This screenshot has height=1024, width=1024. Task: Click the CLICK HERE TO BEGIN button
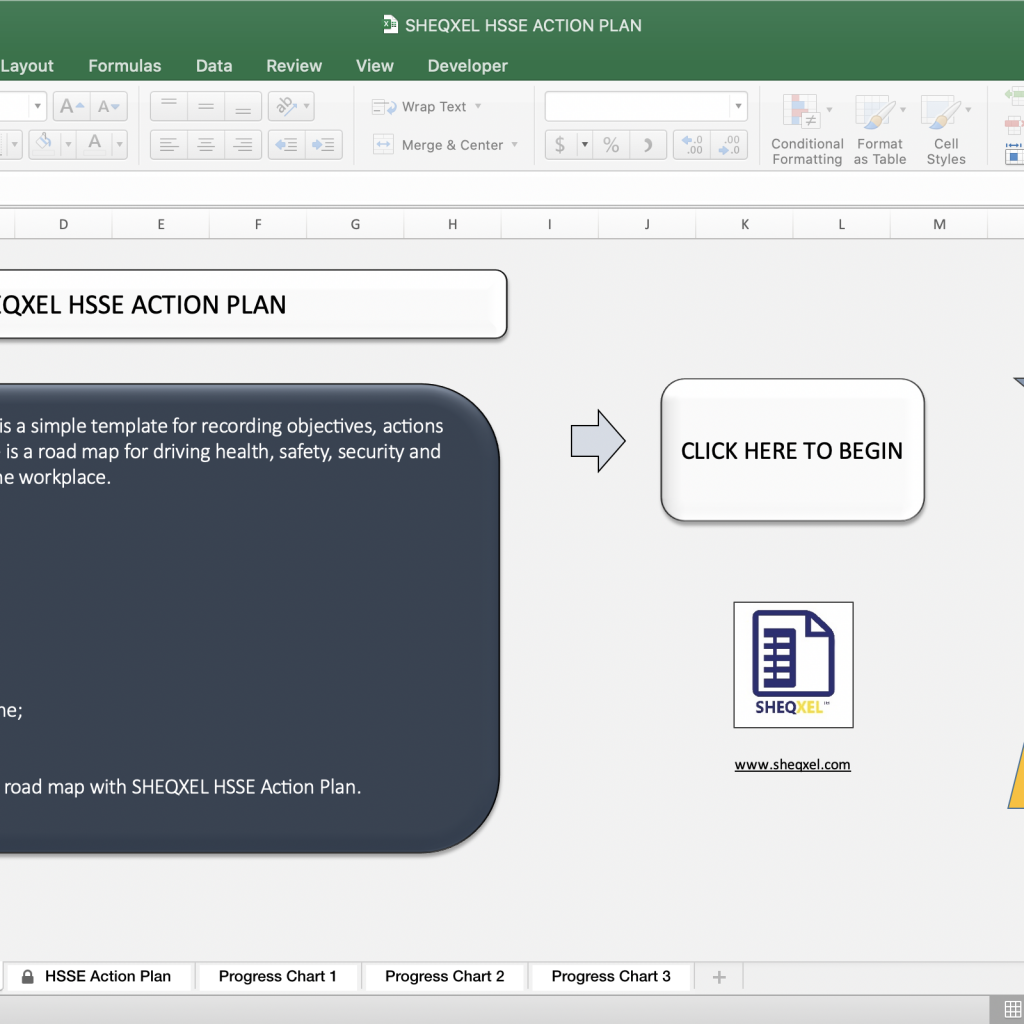tap(792, 450)
